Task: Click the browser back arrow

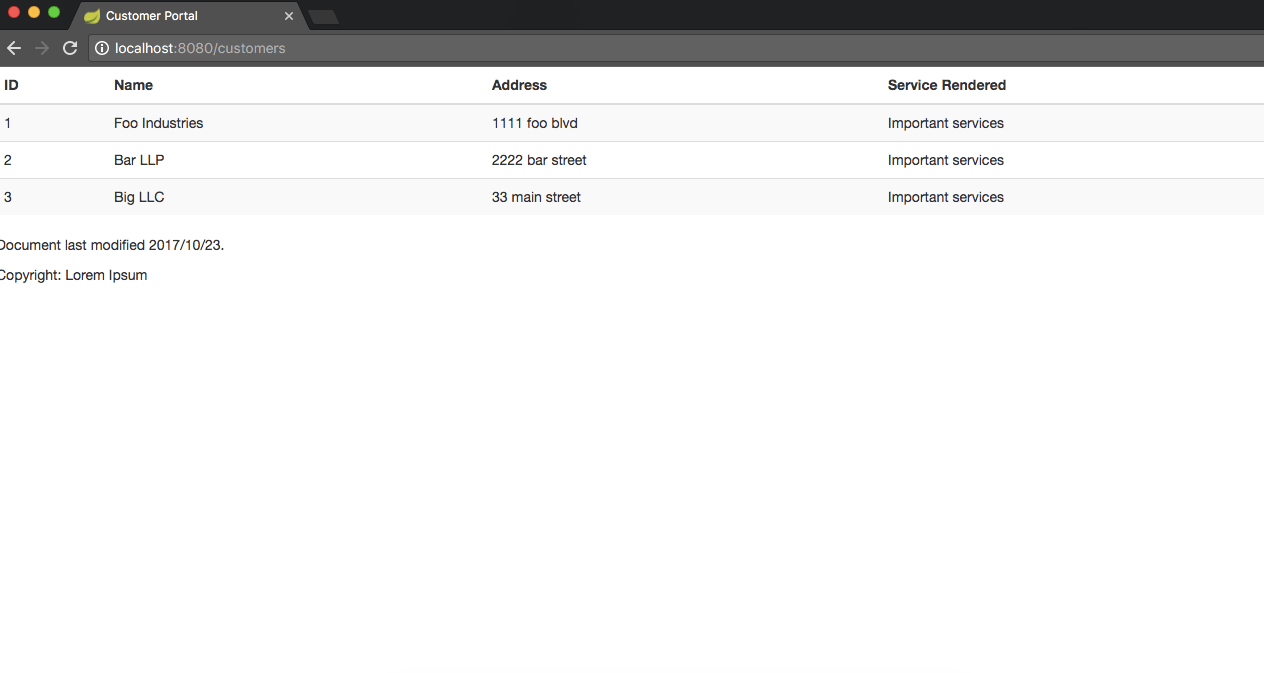Action: [14, 48]
